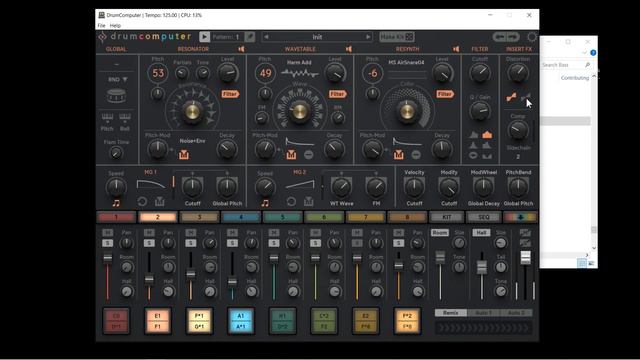Select the first distortion type icon
Viewport: 640px width, 360px height.
click(511, 97)
